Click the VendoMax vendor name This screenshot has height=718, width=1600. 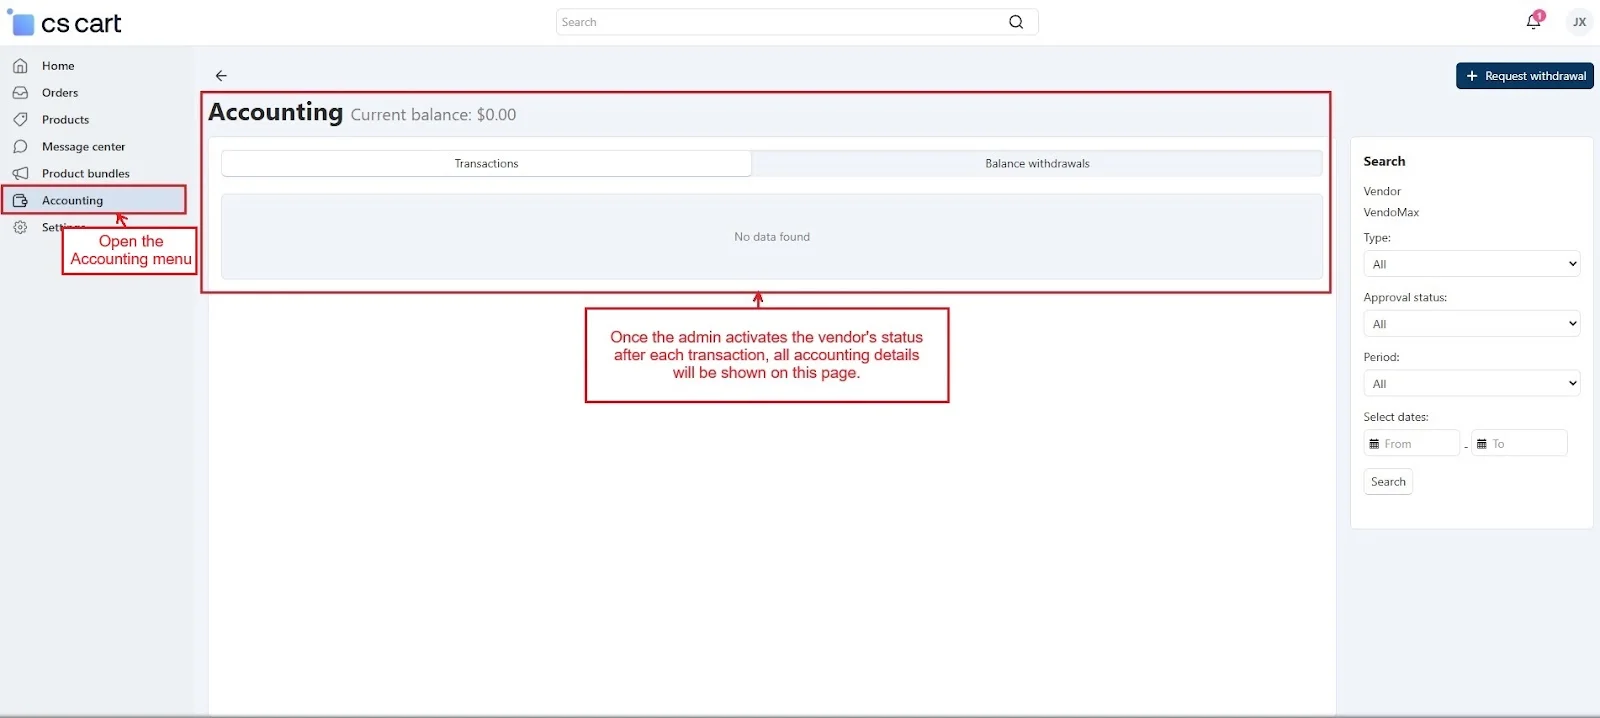pyautogui.click(x=1391, y=212)
